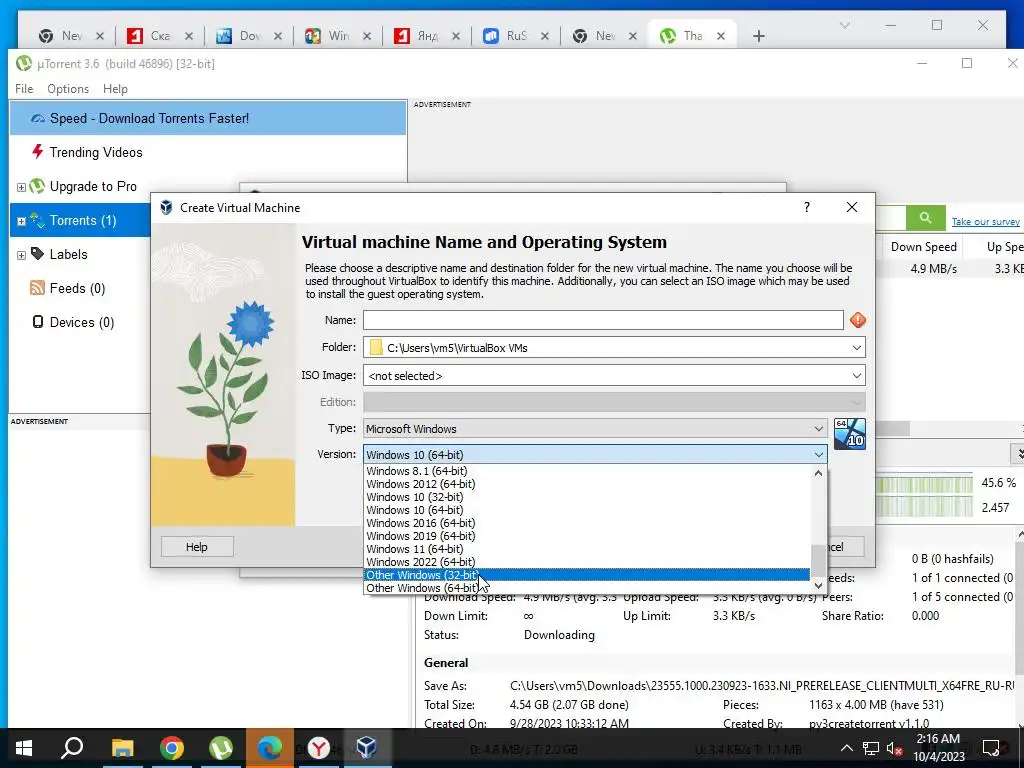The width and height of the screenshot is (1024, 768).
Task: Select Speed - Download Torrents Faster item
Action: [x=208, y=118]
